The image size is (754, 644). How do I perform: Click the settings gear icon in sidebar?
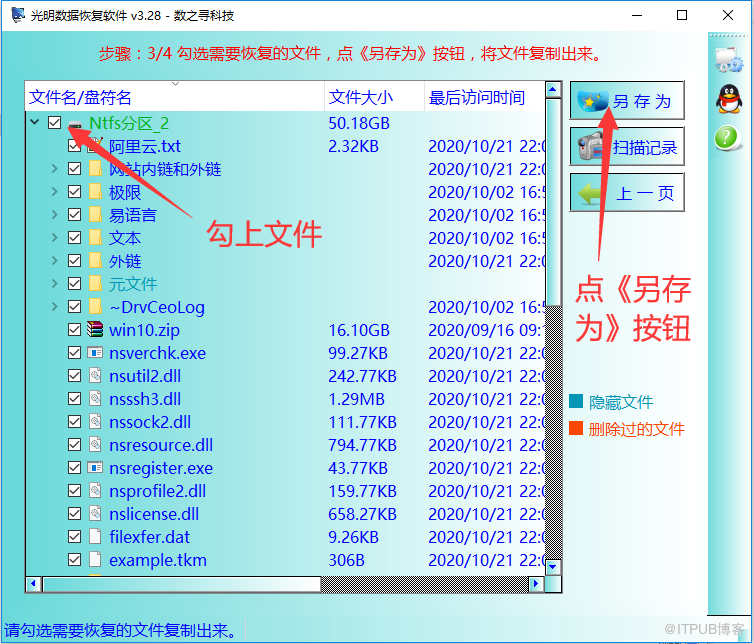728,60
